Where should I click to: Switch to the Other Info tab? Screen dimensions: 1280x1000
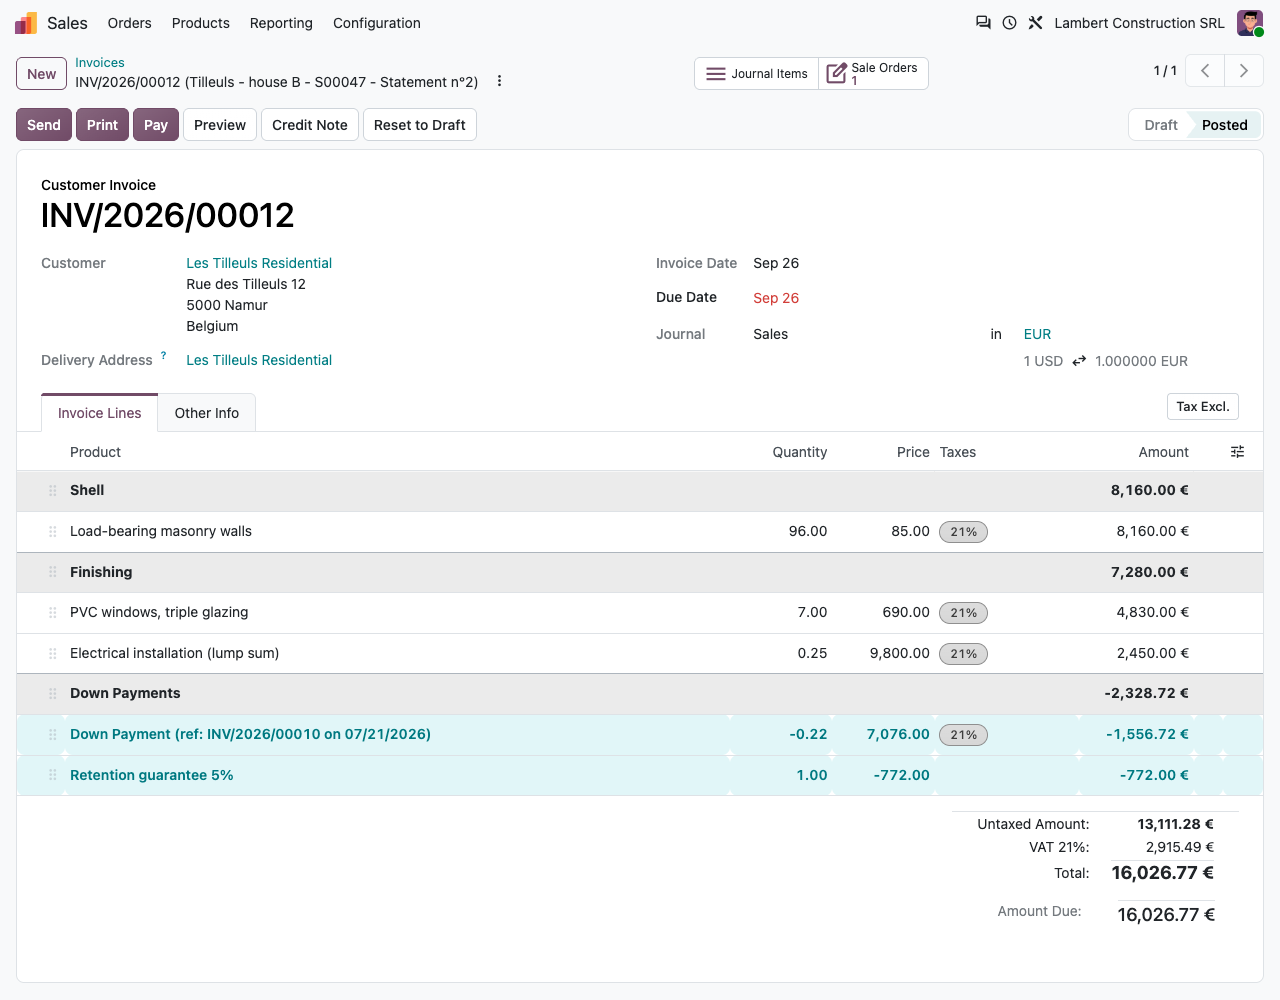click(x=207, y=413)
